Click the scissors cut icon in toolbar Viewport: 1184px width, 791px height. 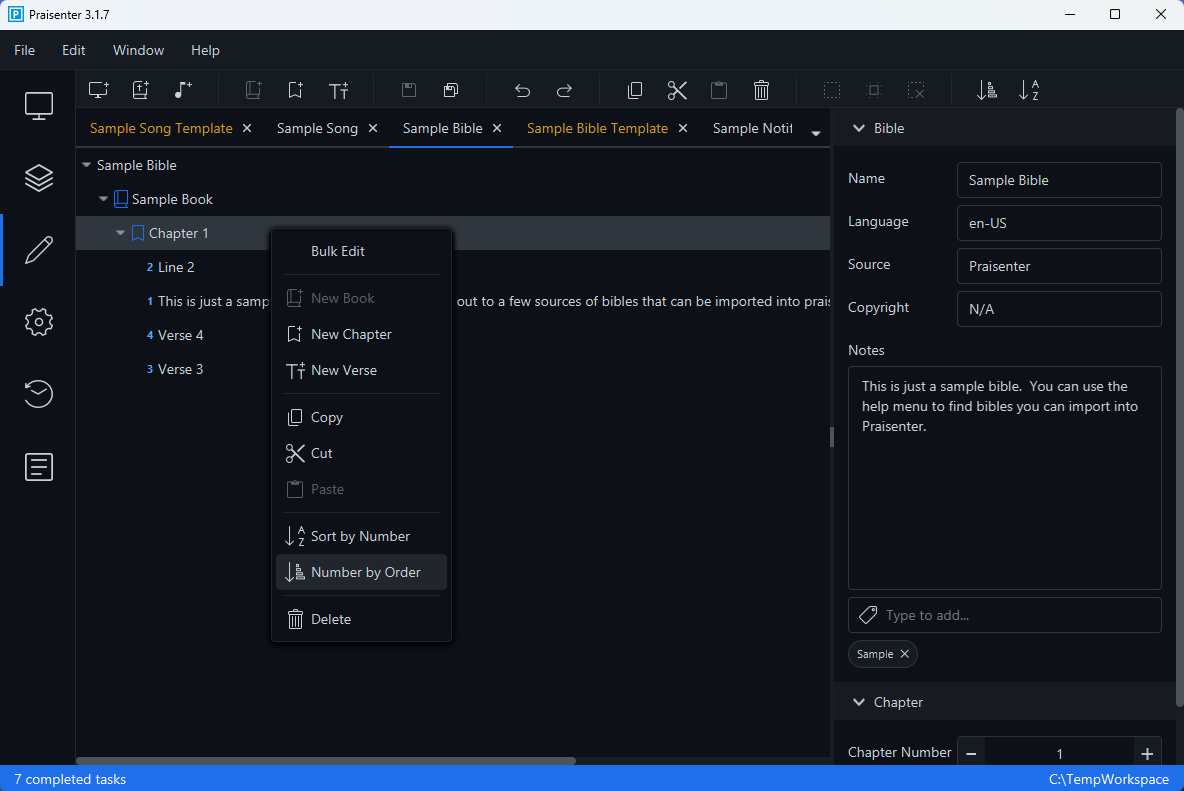pyautogui.click(x=677, y=90)
